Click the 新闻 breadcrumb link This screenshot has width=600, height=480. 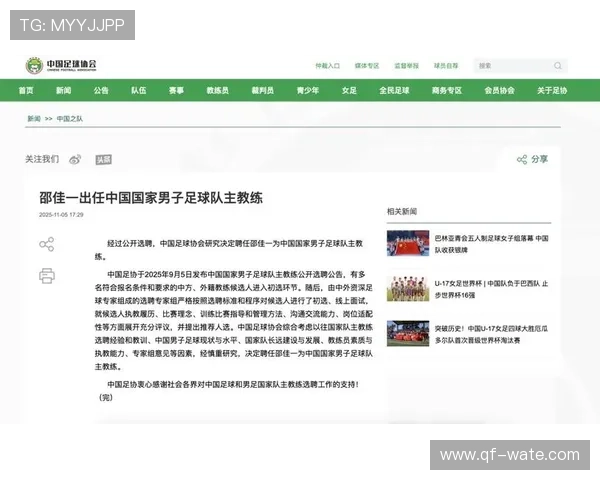34,119
